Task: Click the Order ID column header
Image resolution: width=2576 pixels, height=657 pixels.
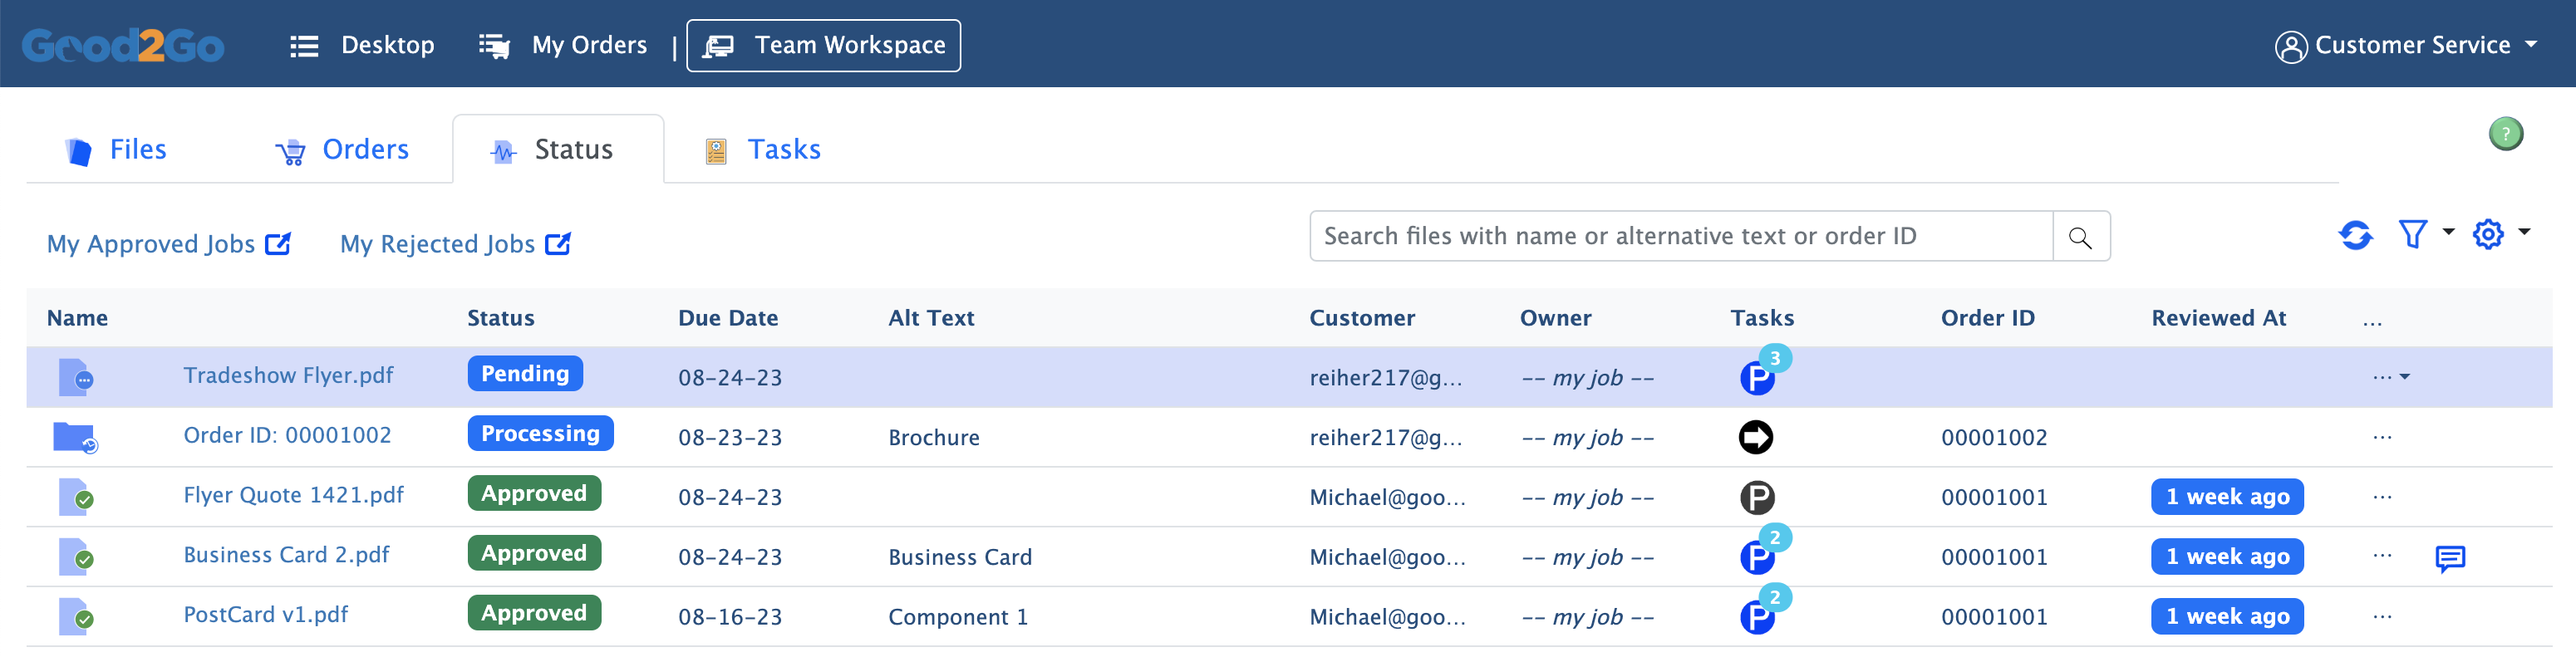Action: click(x=1987, y=318)
